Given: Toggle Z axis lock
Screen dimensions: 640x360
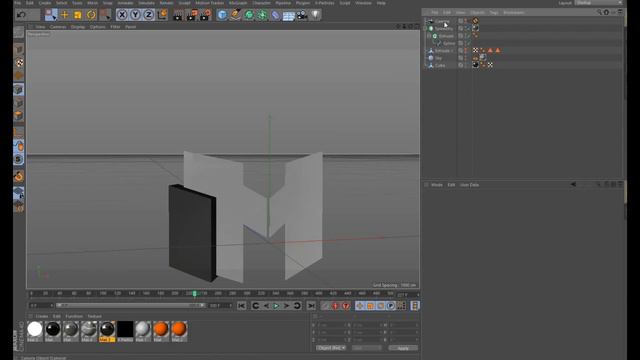Looking at the screenshot, I should point(149,15).
